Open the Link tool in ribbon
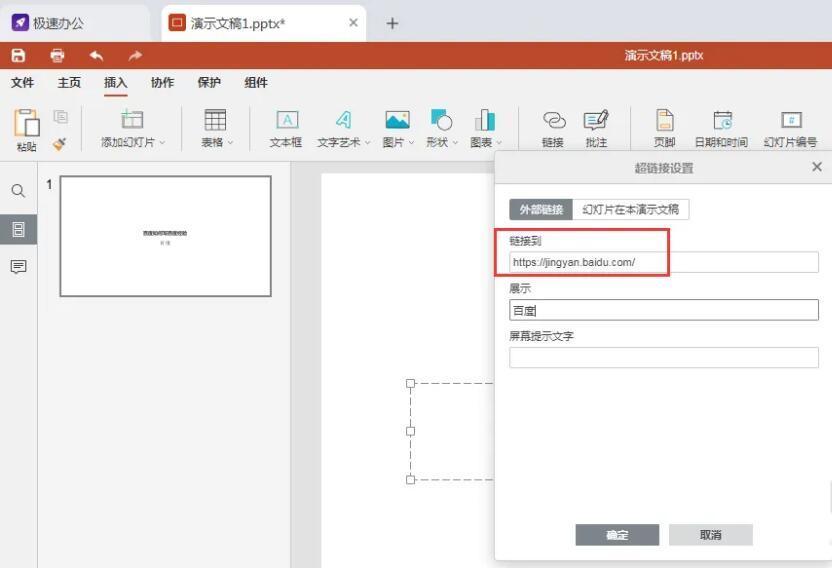Screen dimensions: 832x568 553,128
